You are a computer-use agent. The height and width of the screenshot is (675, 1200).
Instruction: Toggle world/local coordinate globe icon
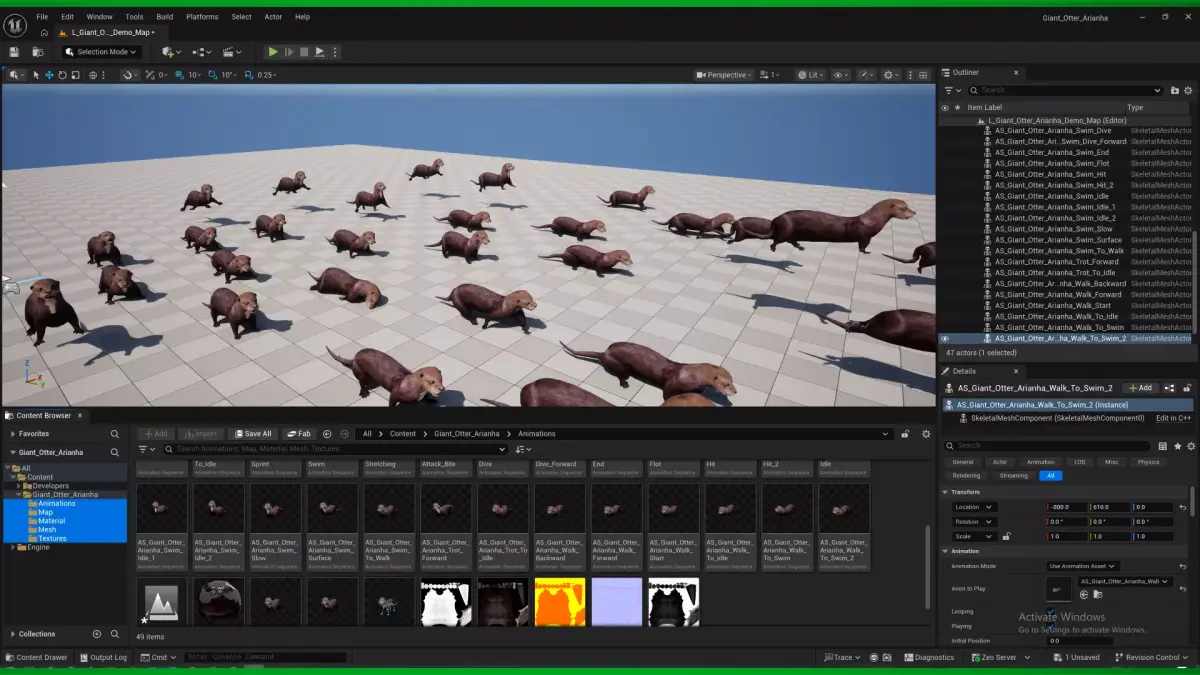tap(93, 75)
